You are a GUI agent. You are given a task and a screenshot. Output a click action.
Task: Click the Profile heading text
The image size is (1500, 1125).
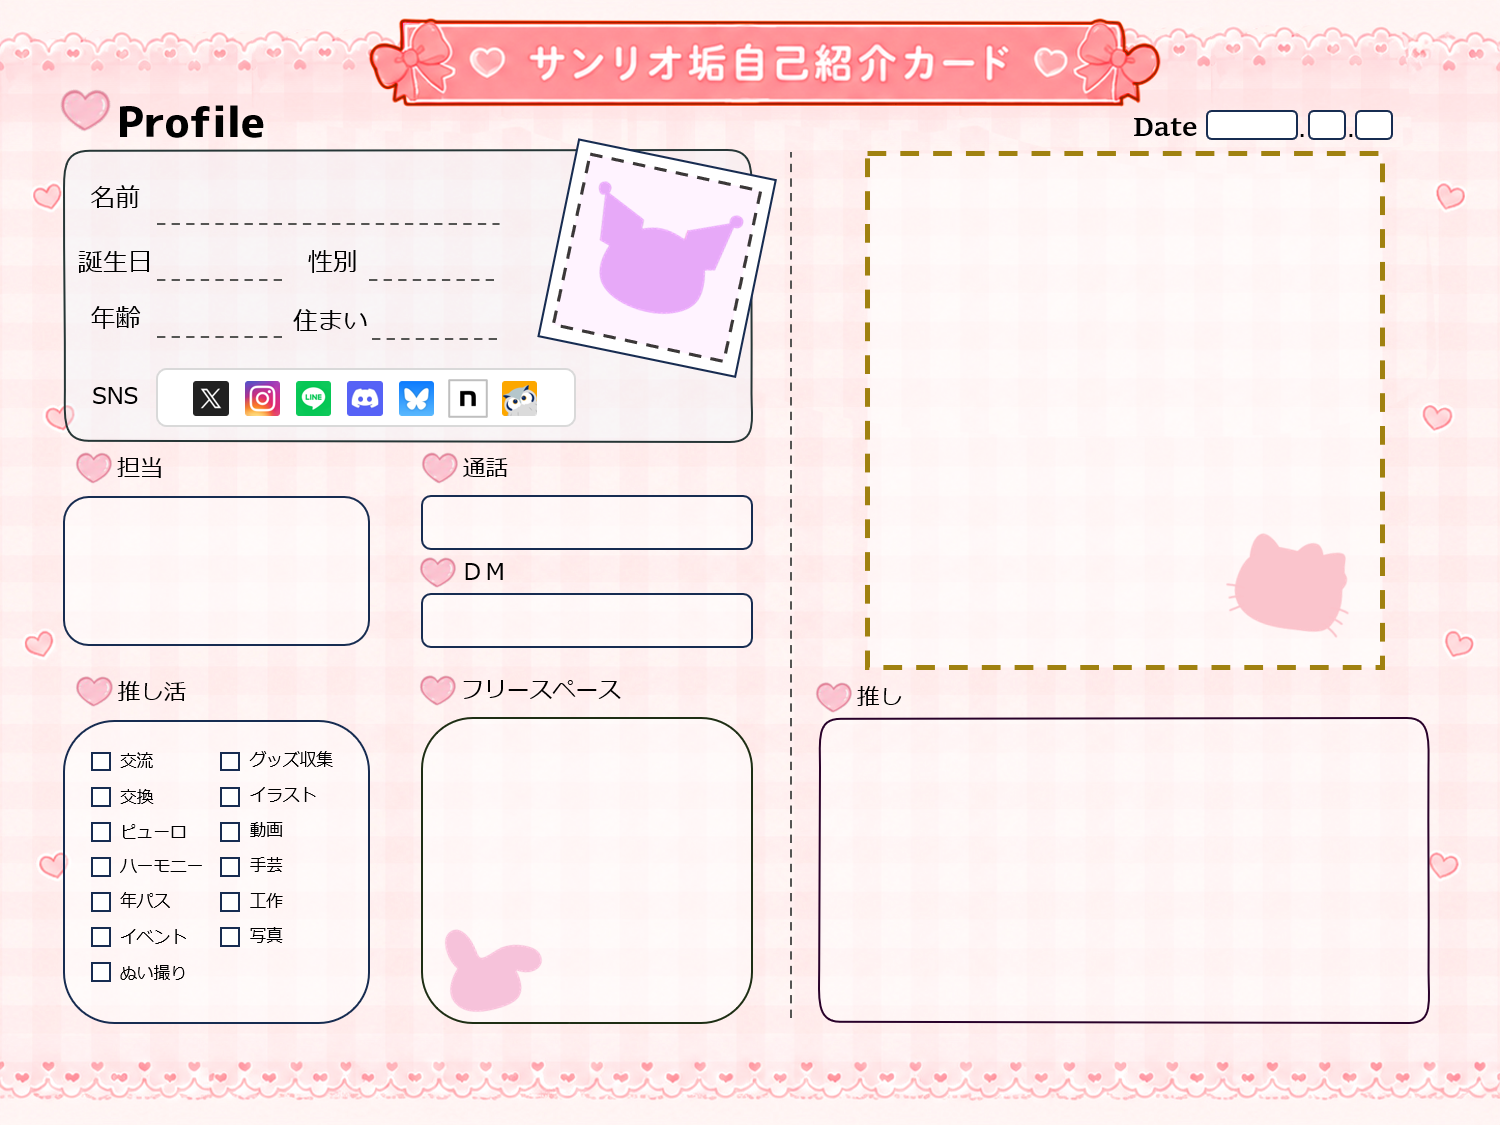(x=191, y=122)
